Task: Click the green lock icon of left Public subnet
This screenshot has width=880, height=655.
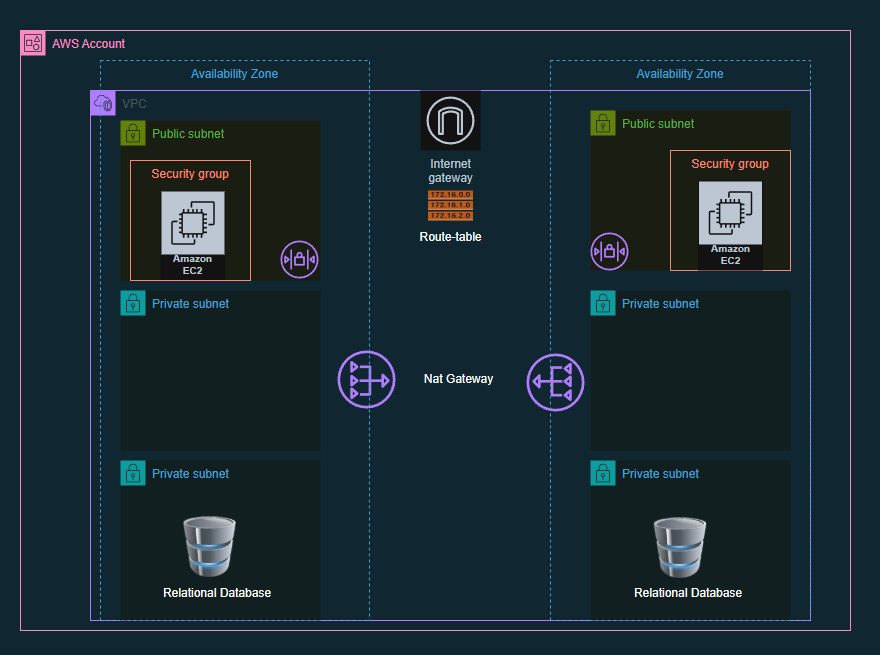Action: pyautogui.click(x=133, y=133)
